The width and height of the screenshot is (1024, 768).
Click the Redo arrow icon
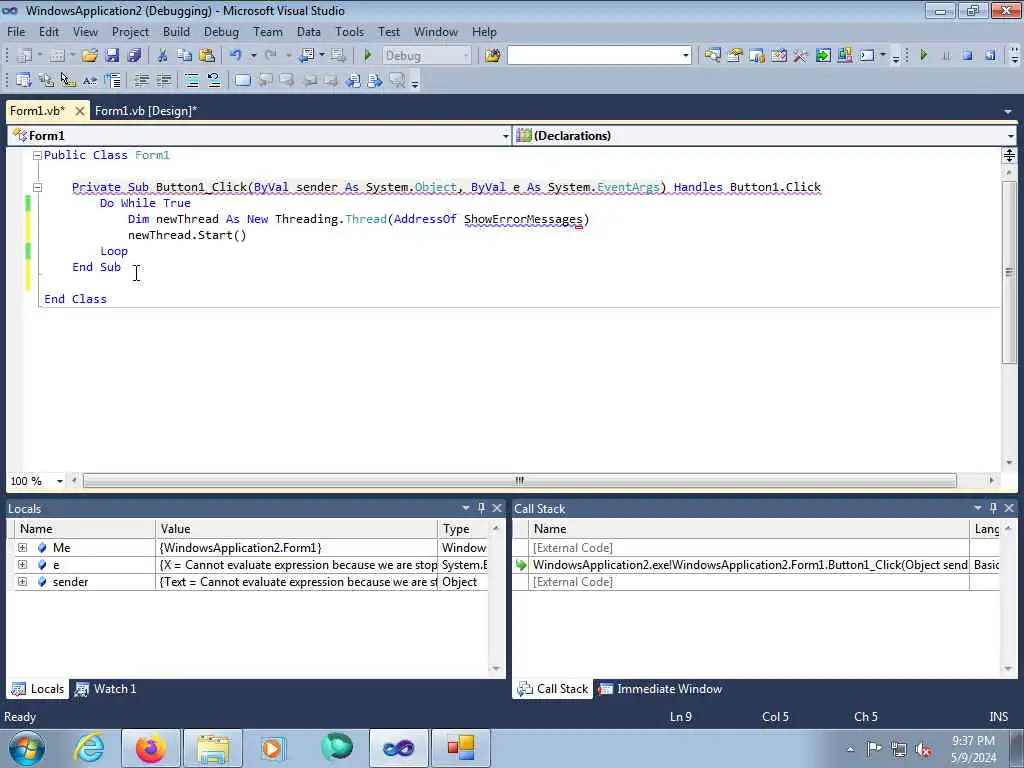pos(270,56)
